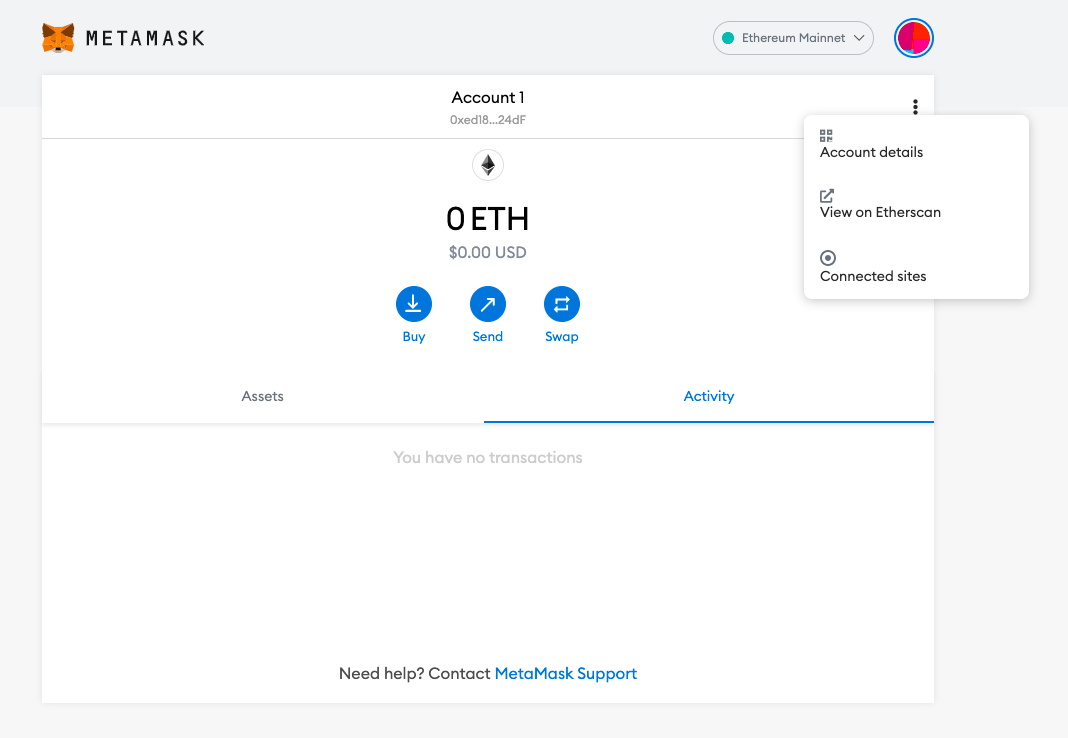Image resolution: width=1068 pixels, height=738 pixels.
Task: Switch to the Activity tab
Action: (709, 396)
